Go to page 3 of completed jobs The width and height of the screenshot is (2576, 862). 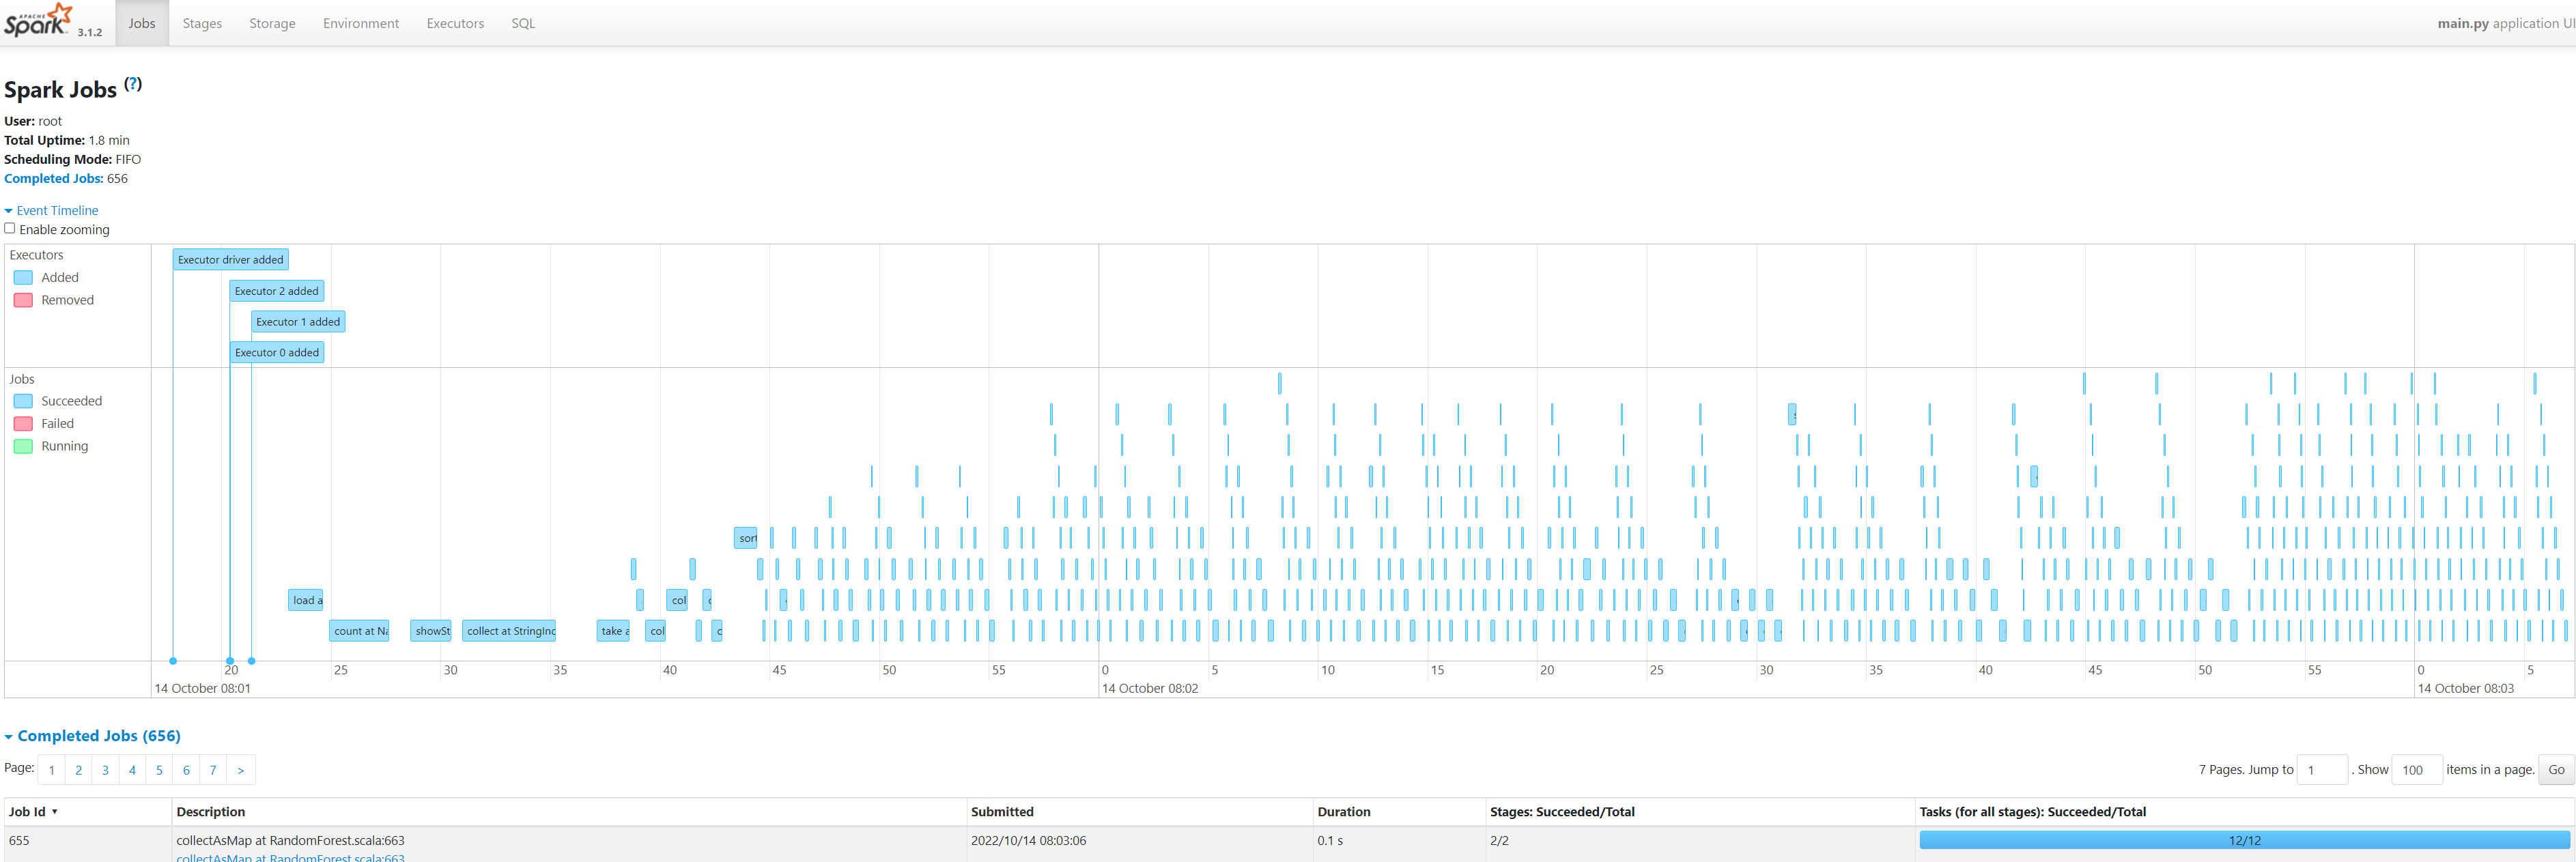[105, 770]
